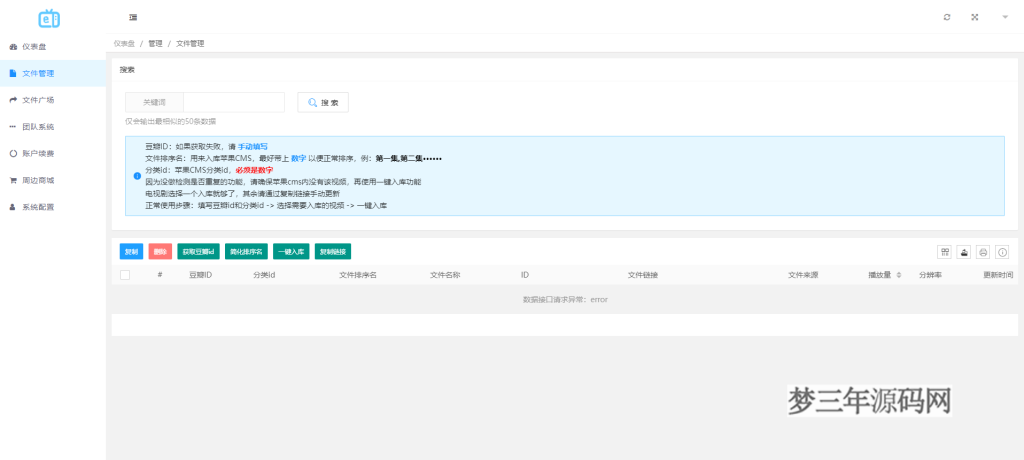The image size is (1024, 460).
Task: Click the ID column header
Action: 524,275
